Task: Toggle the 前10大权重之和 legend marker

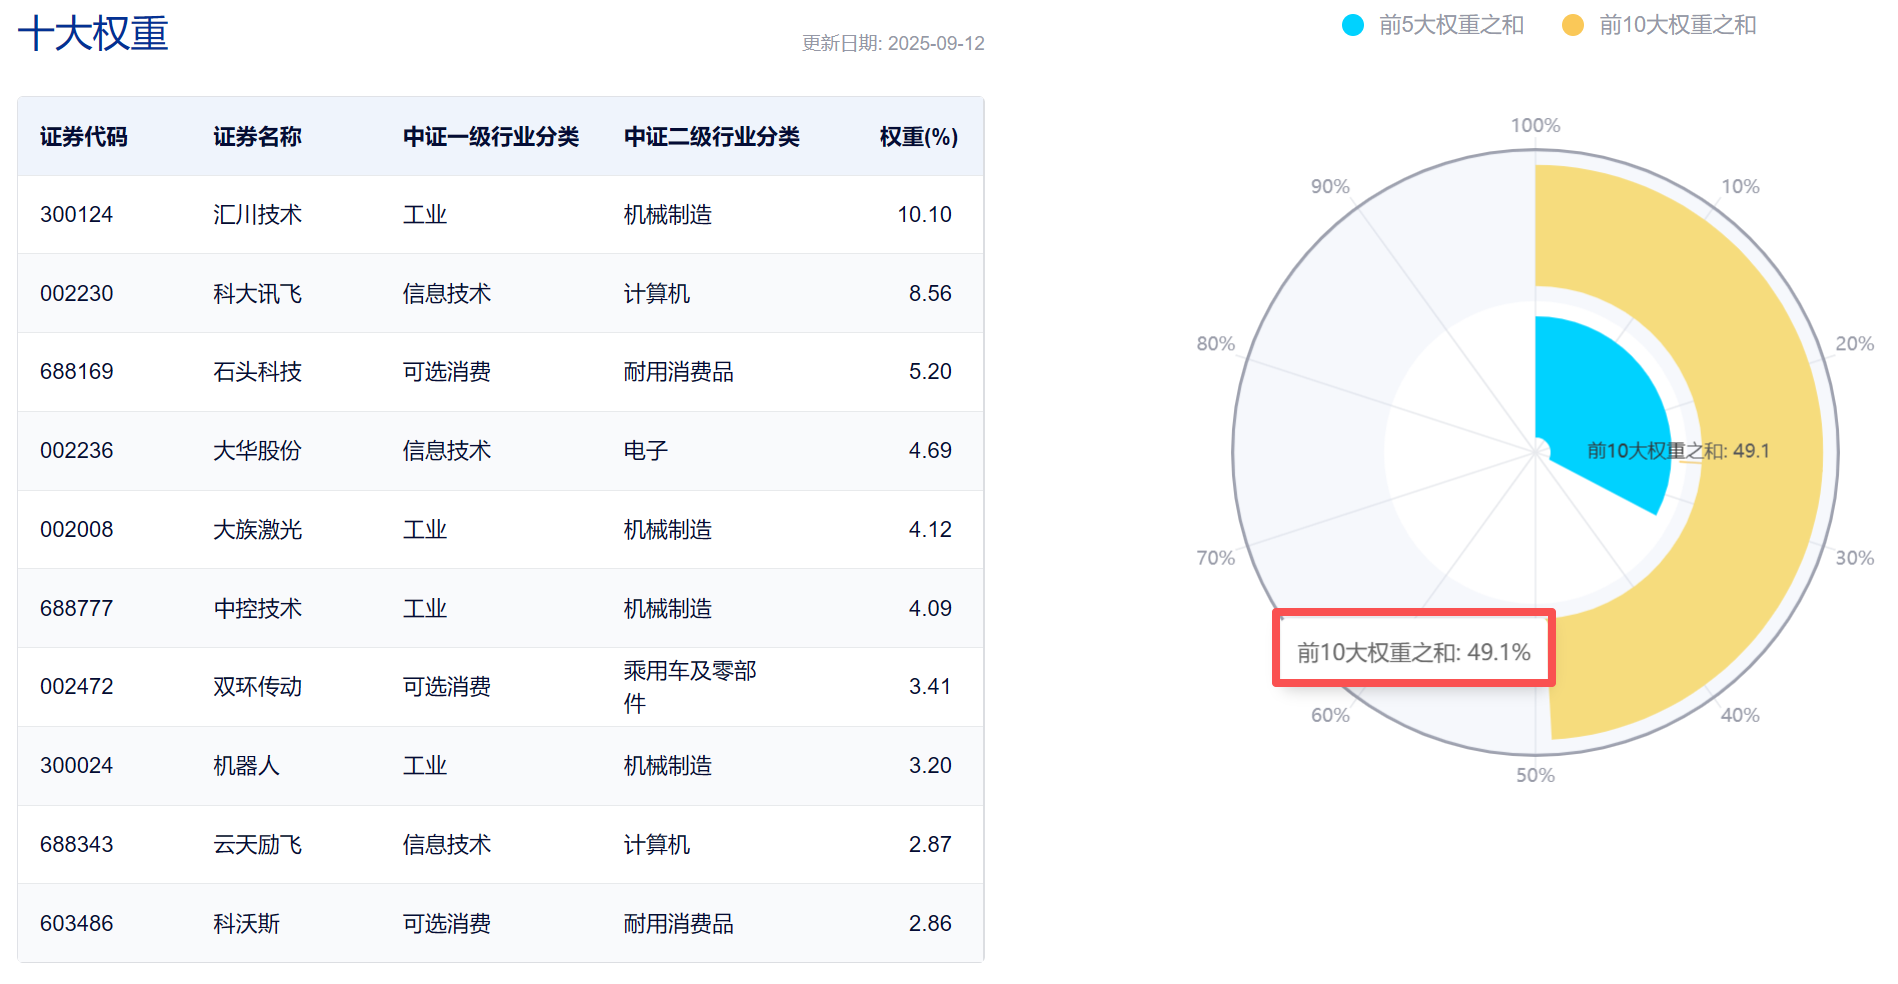Action: tap(1574, 25)
